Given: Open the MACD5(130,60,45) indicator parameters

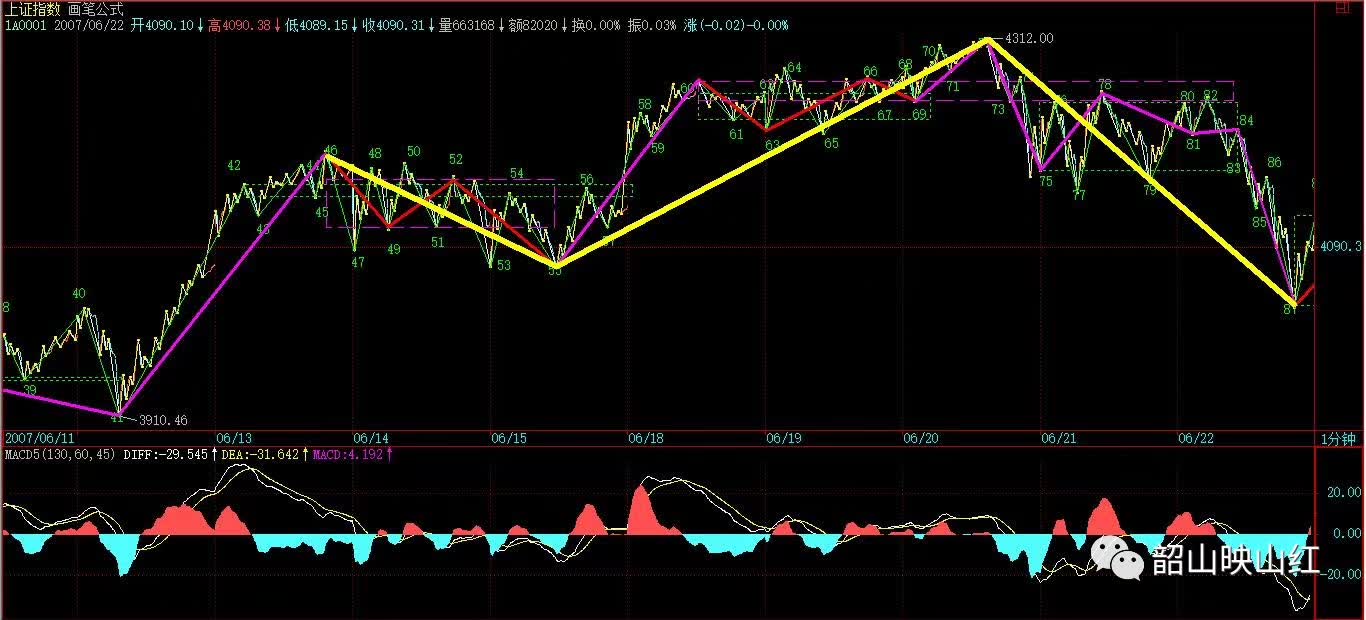Looking at the screenshot, I should pyautogui.click(x=60, y=454).
